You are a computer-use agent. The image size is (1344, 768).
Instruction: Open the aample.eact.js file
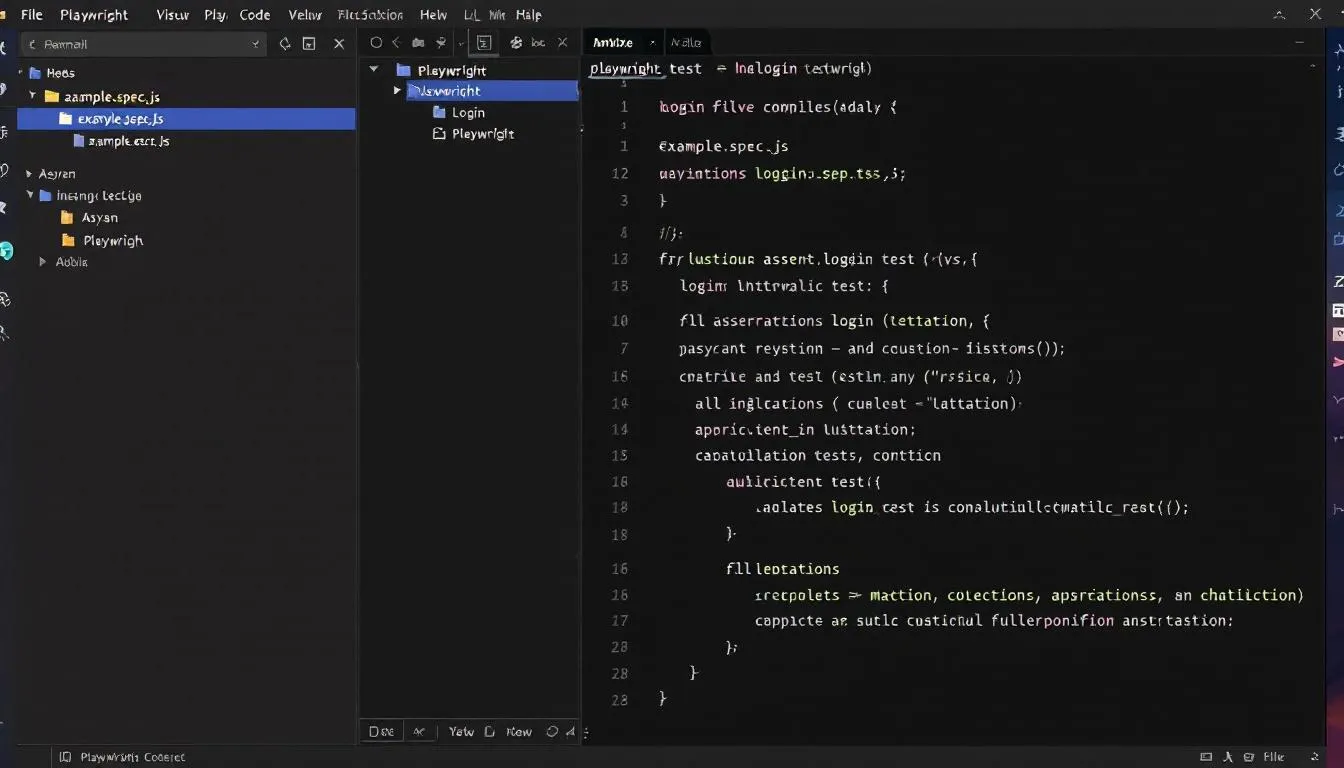point(121,141)
